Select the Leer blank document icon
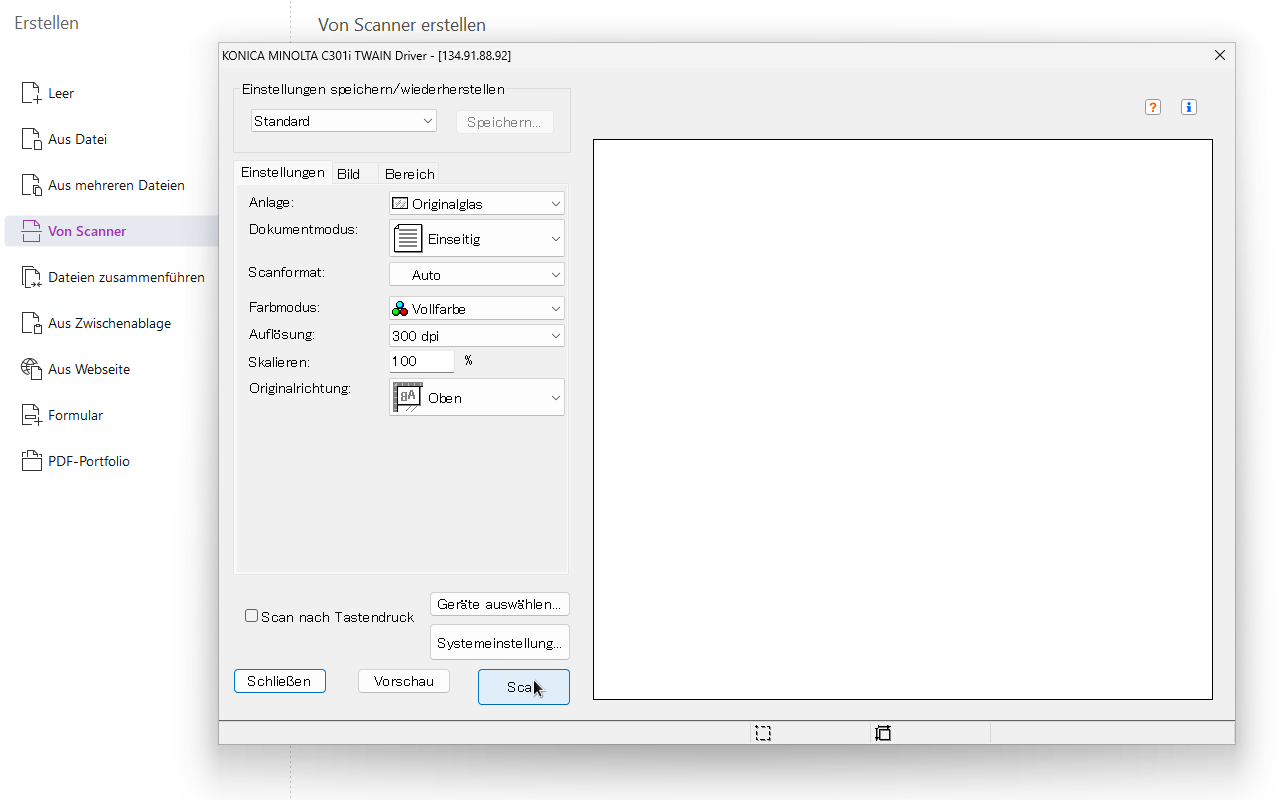1280x800 pixels. coord(31,93)
